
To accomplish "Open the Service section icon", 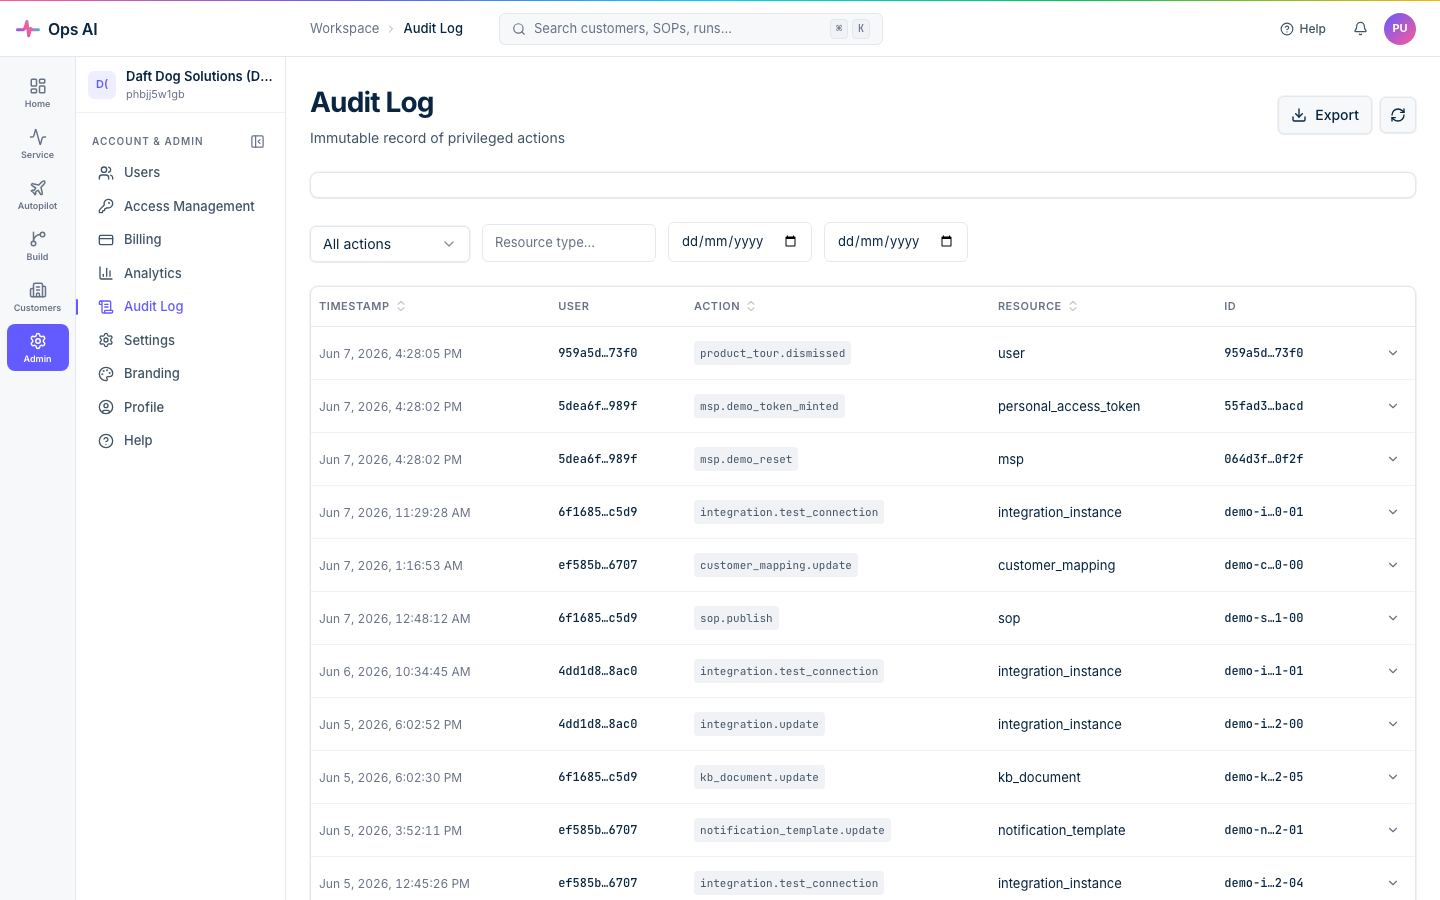I will (x=37, y=137).
